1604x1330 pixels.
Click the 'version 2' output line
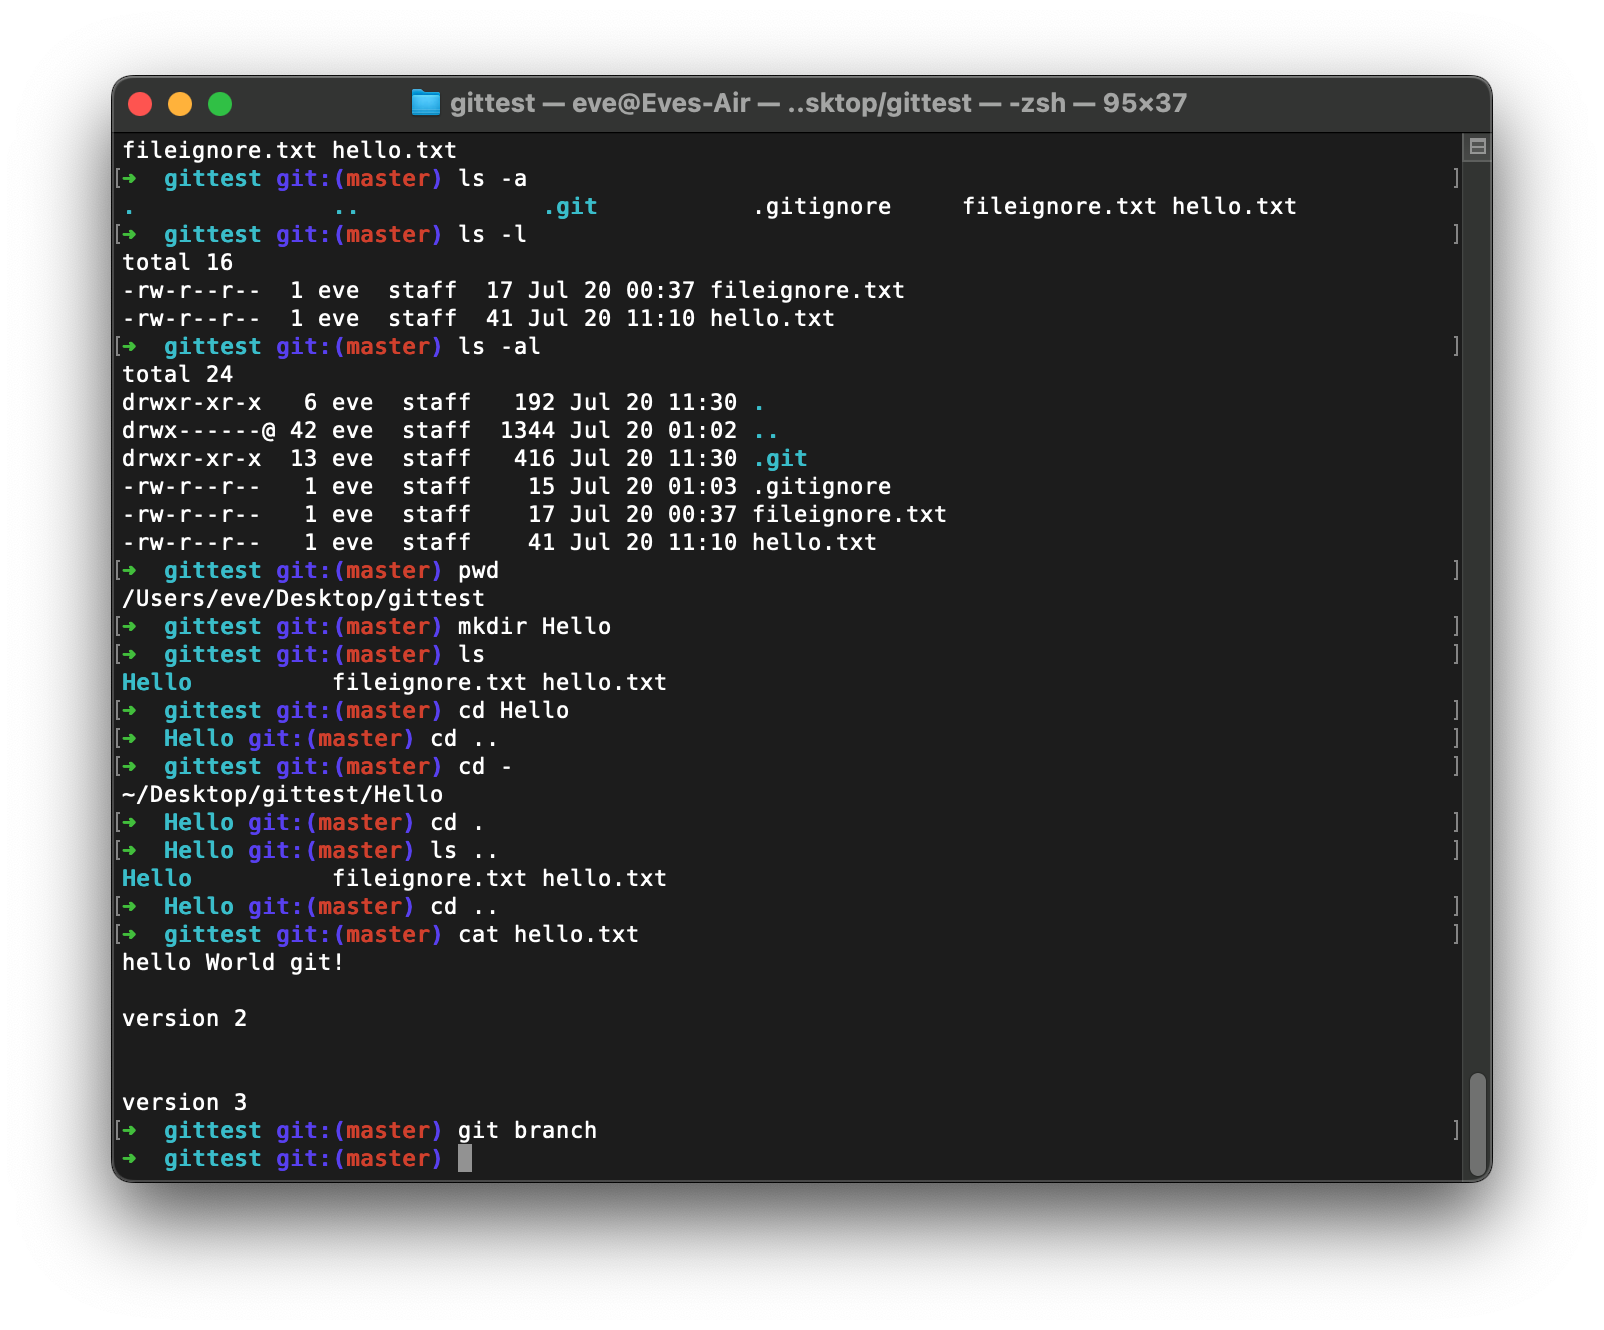185,1018
